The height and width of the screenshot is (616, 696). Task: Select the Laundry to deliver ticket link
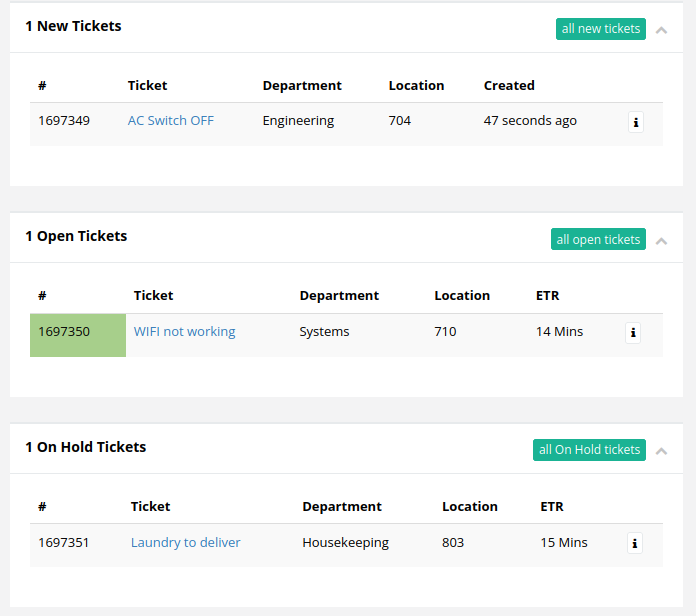point(185,543)
